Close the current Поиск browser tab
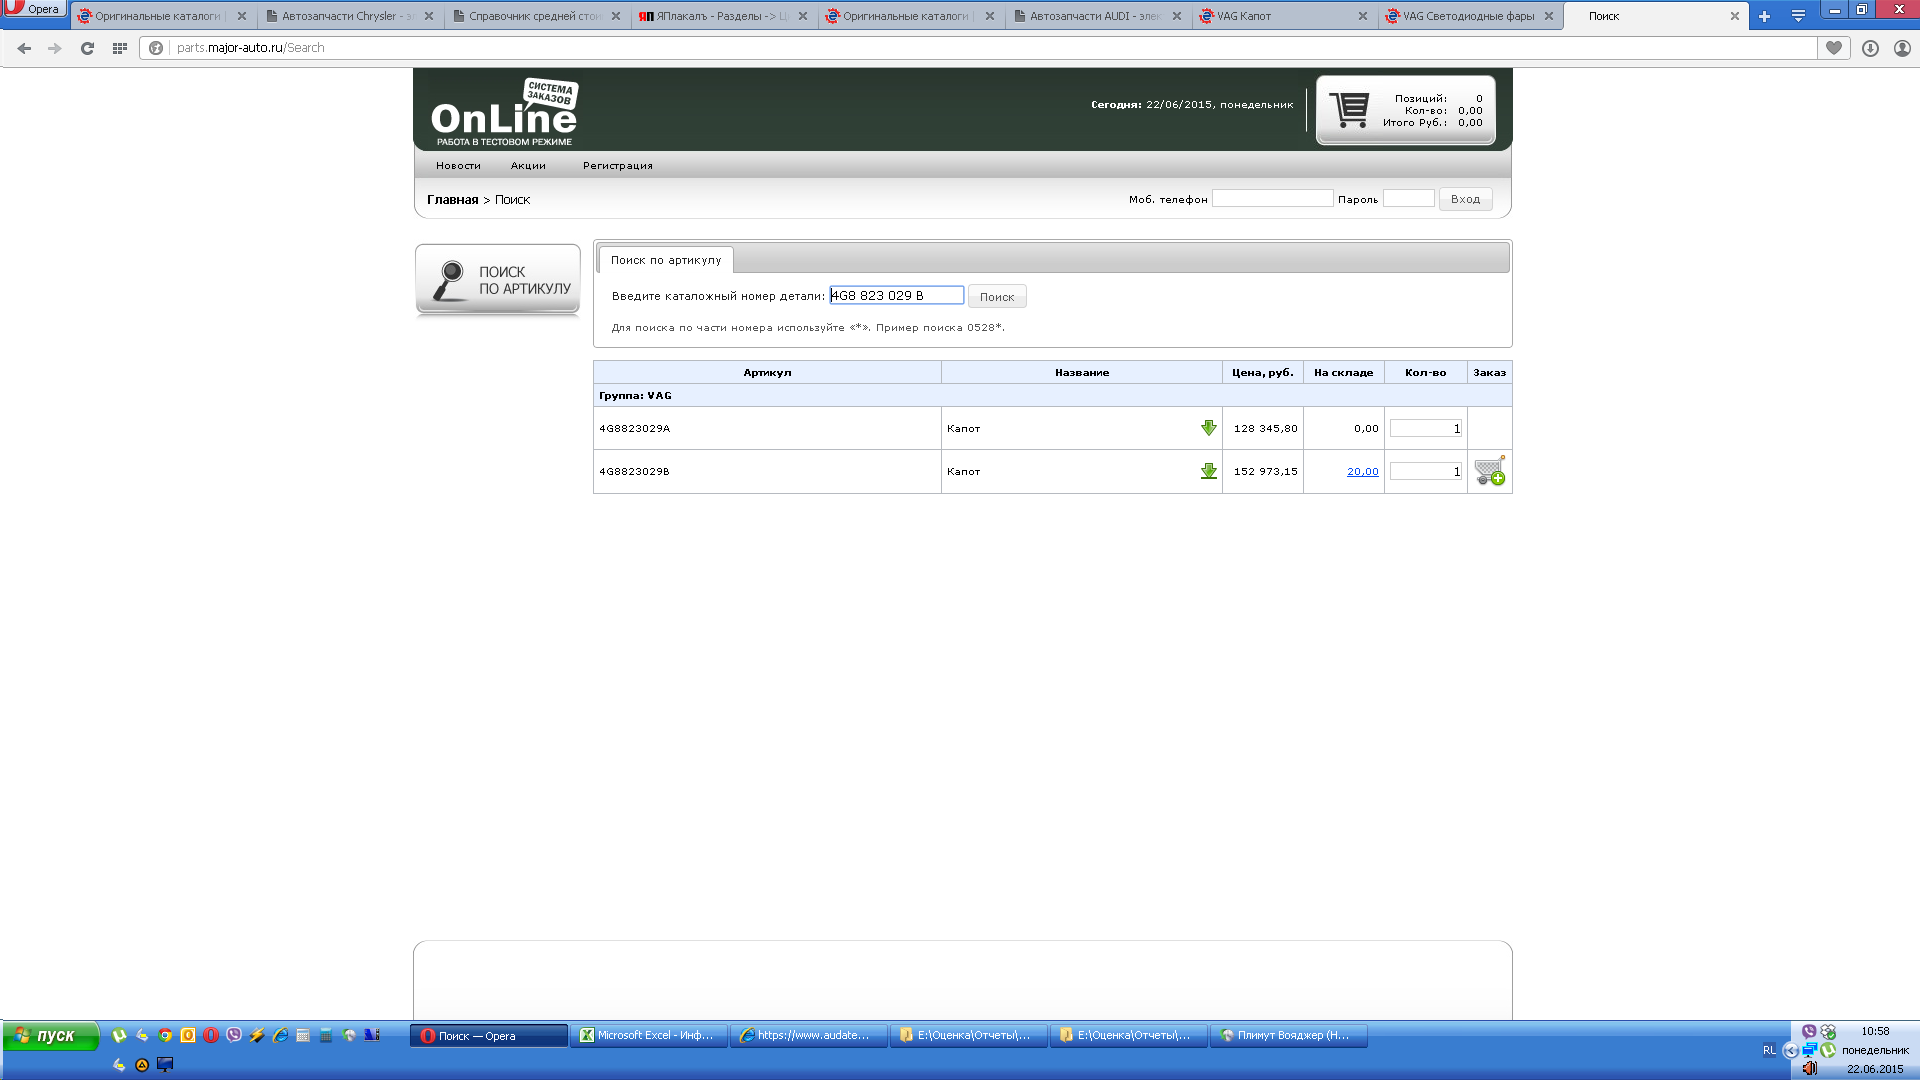 click(x=1735, y=16)
